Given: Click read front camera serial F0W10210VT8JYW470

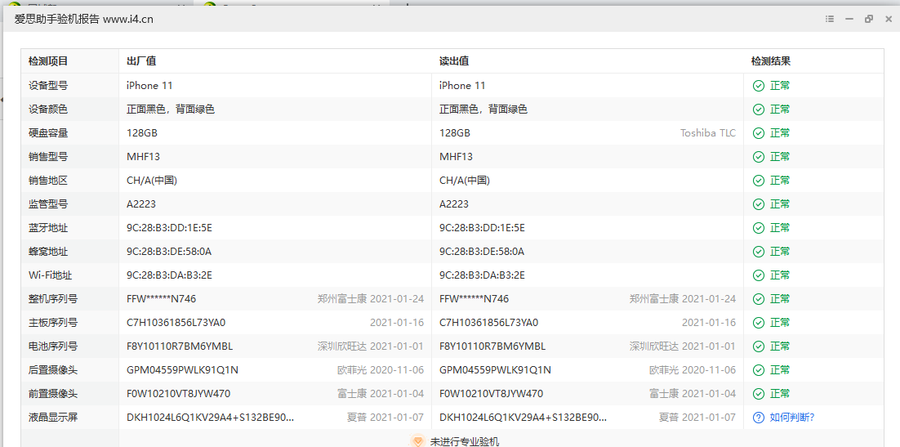Looking at the screenshot, I should (491, 394).
